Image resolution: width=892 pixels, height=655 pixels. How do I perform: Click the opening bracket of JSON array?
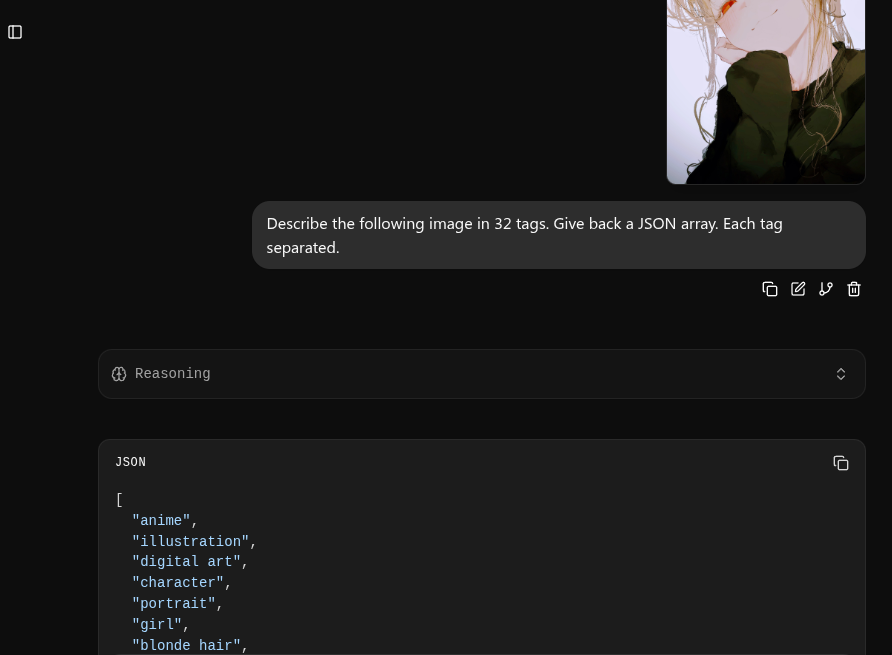tap(119, 500)
